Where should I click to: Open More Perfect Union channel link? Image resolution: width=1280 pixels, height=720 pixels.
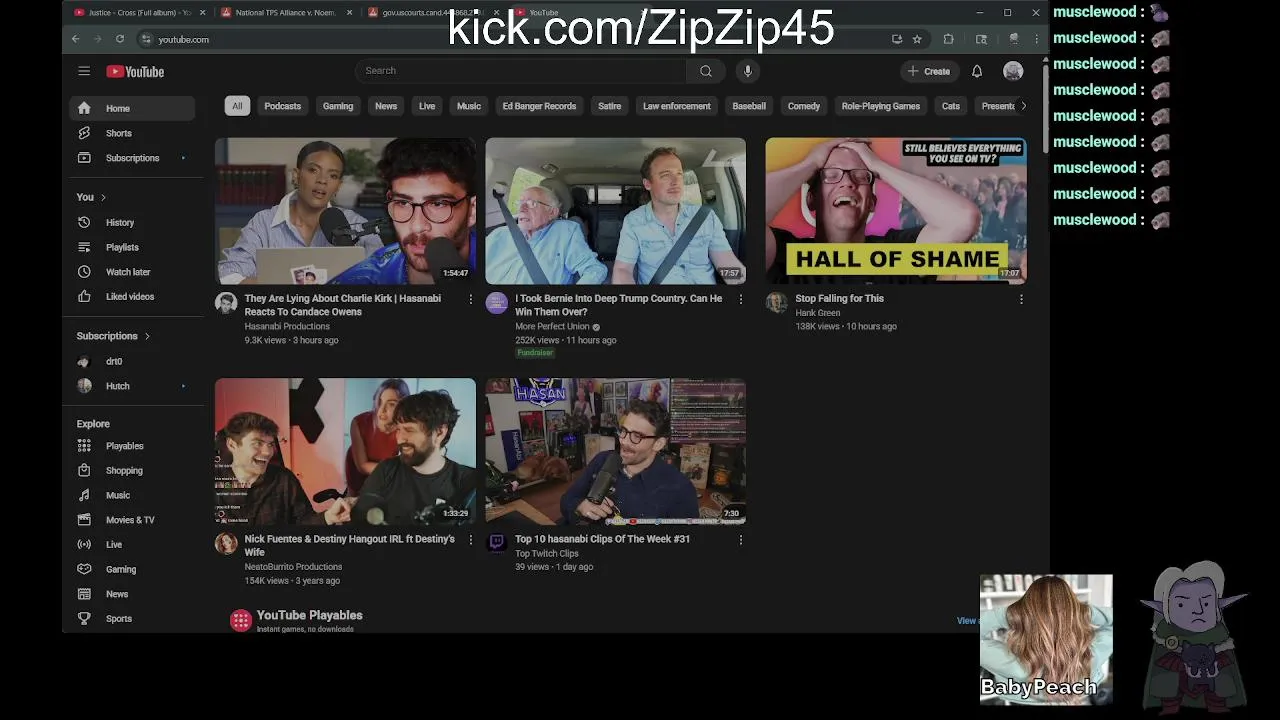point(552,326)
